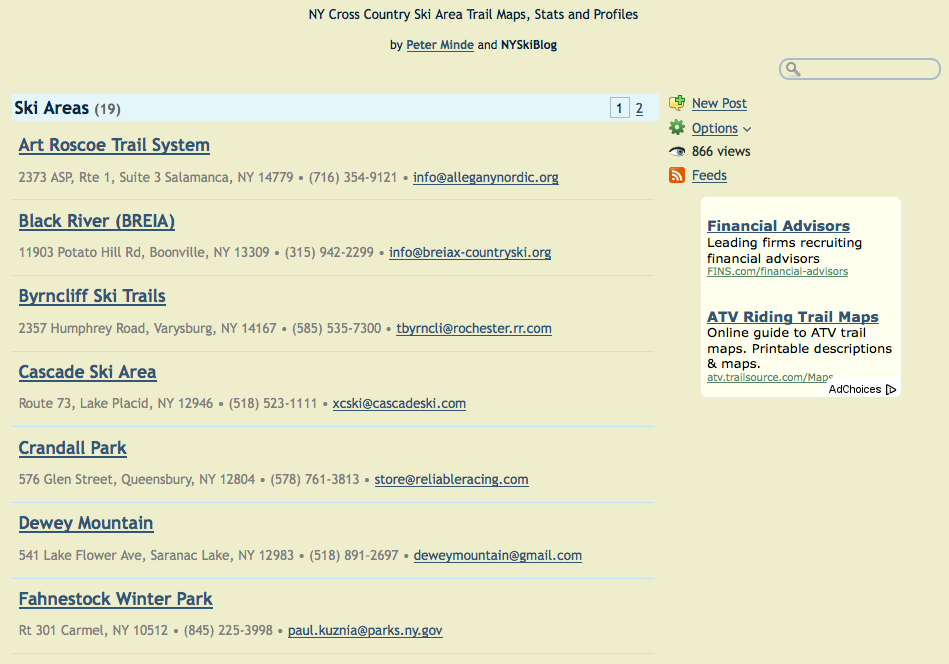This screenshot has height=664, width=949.
Task: Select page 1 of Ski Areas
Action: click(619, 109)
